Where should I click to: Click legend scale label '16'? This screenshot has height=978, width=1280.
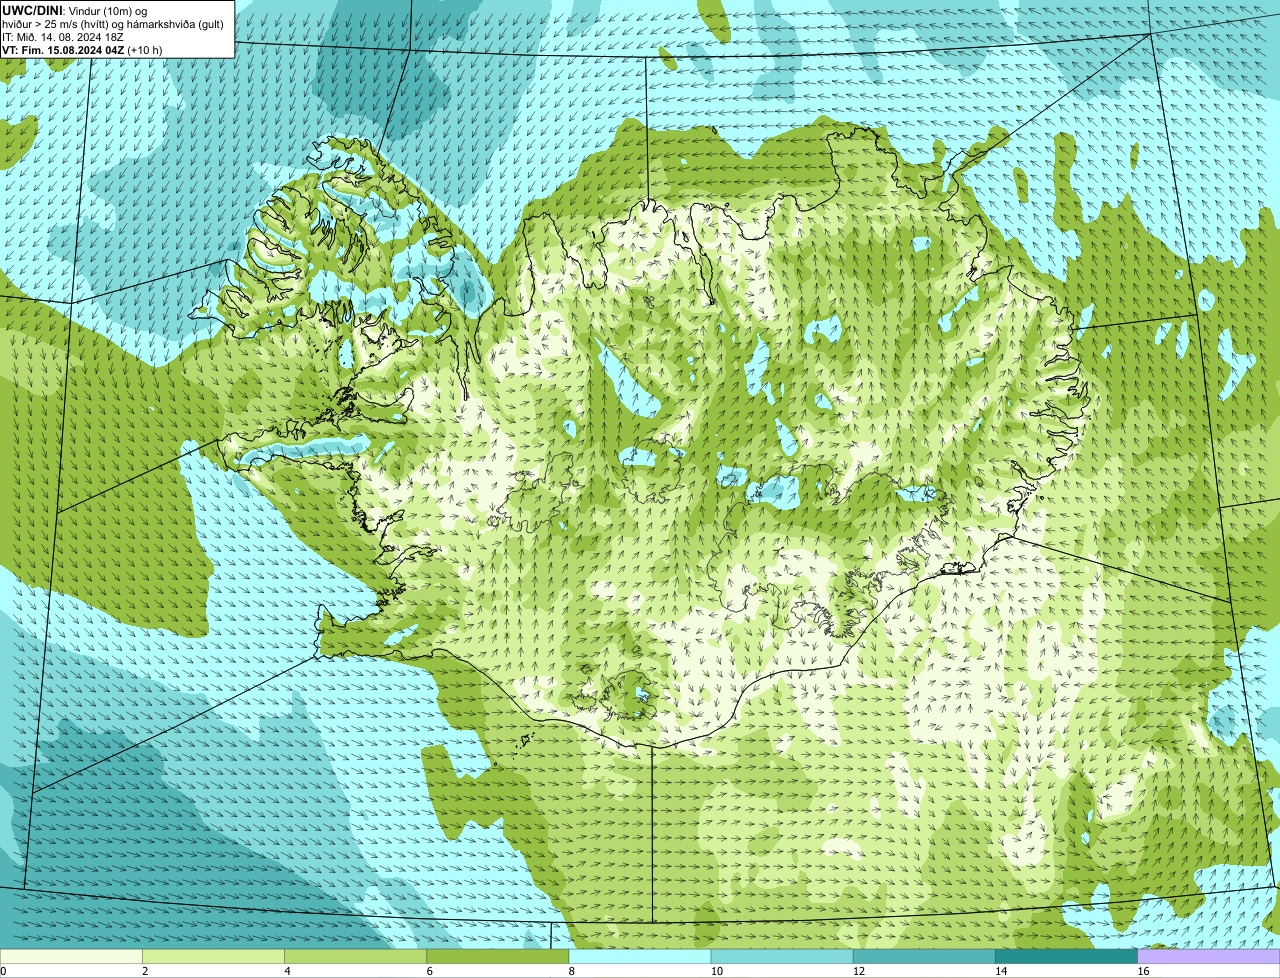pos(1144,971)
